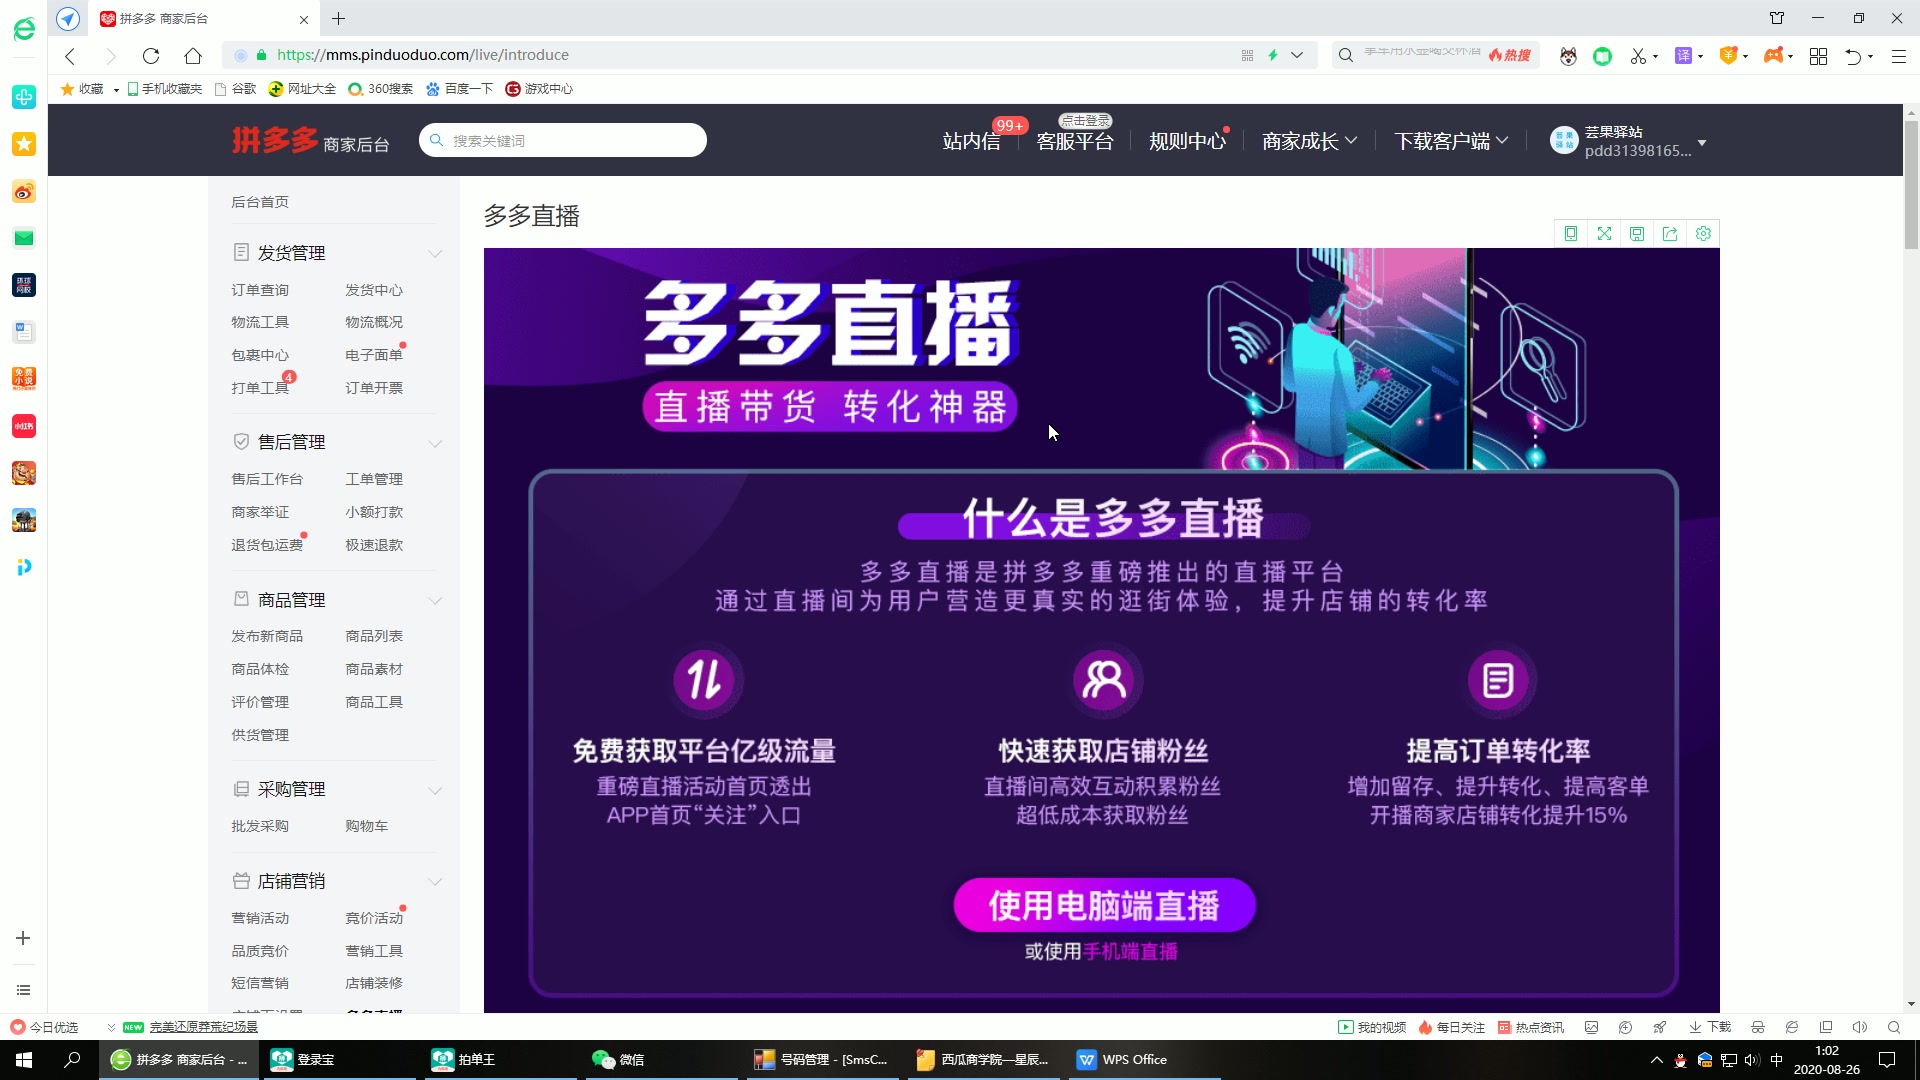Open 发布新商品 link
Screen dimensions: 1920x1080
click(267, 636)
